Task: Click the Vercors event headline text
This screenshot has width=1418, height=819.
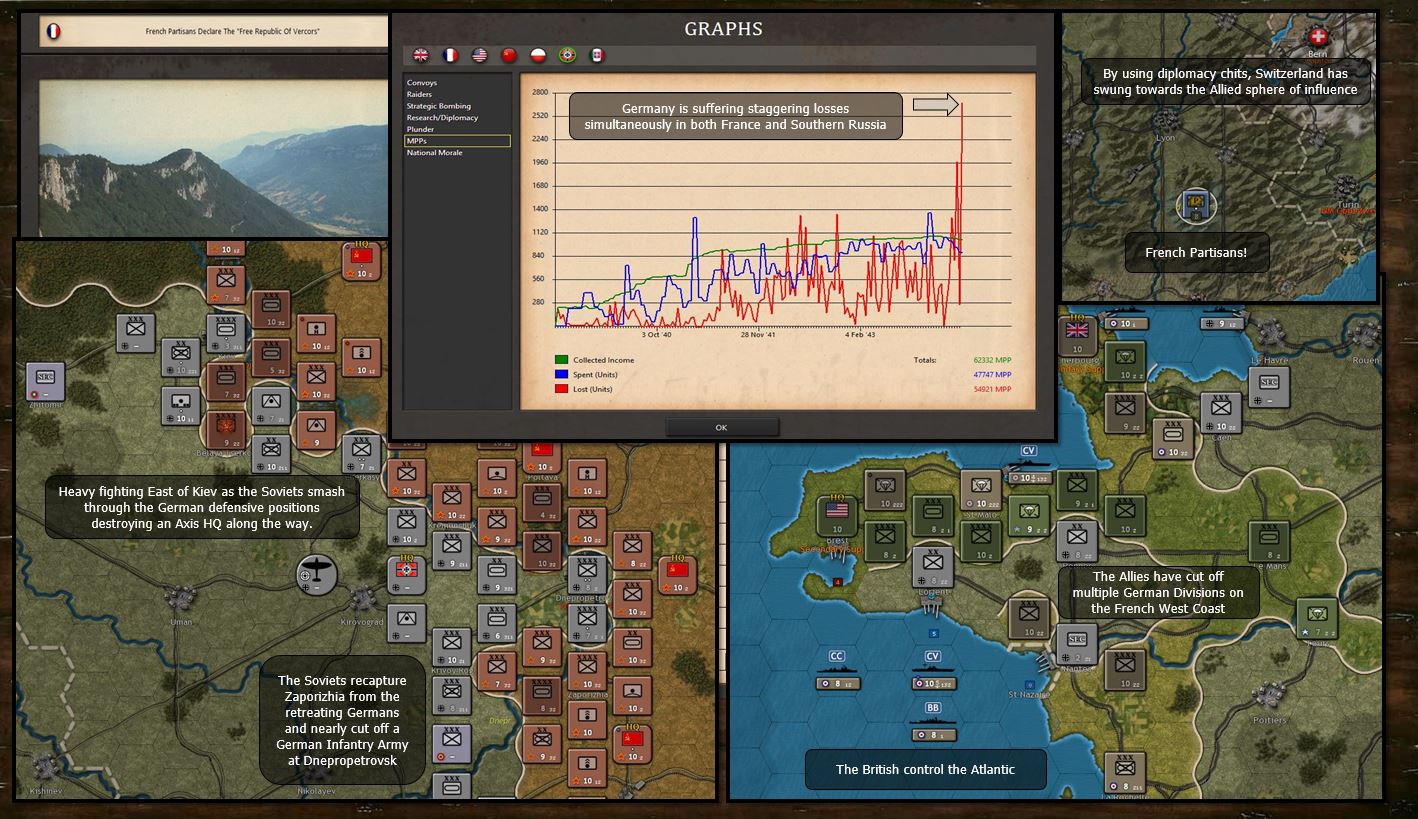Action: click(233, 32)
